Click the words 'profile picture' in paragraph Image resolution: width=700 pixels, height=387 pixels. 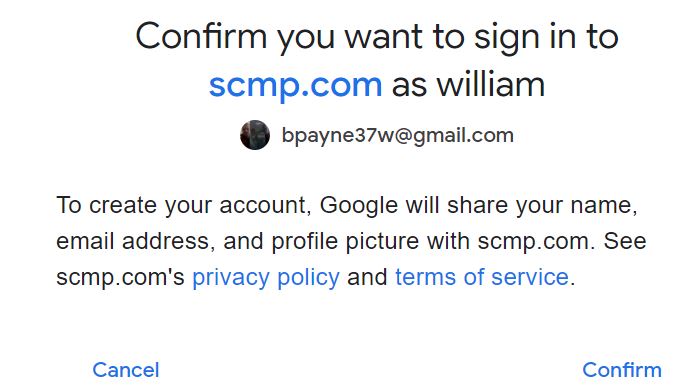tap(345, 241)
